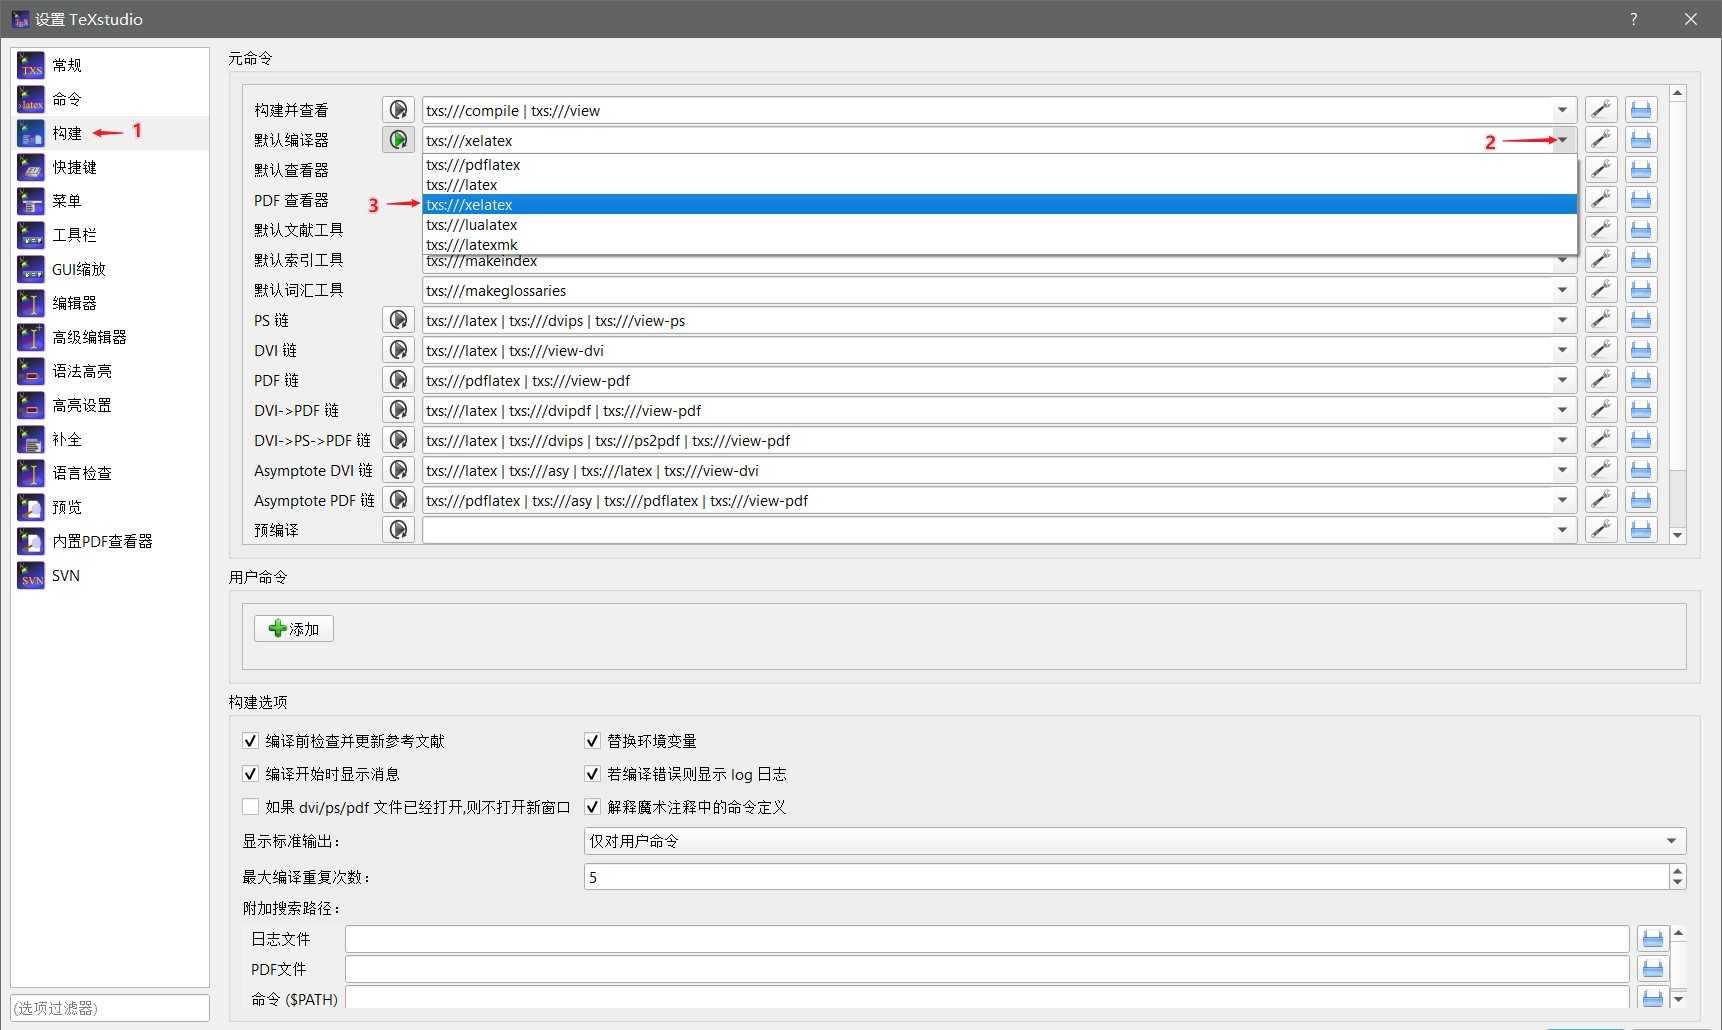The image size is (1722, 1030).
Task: Click the 日志文件 path input field
Action: pos(987,939)
